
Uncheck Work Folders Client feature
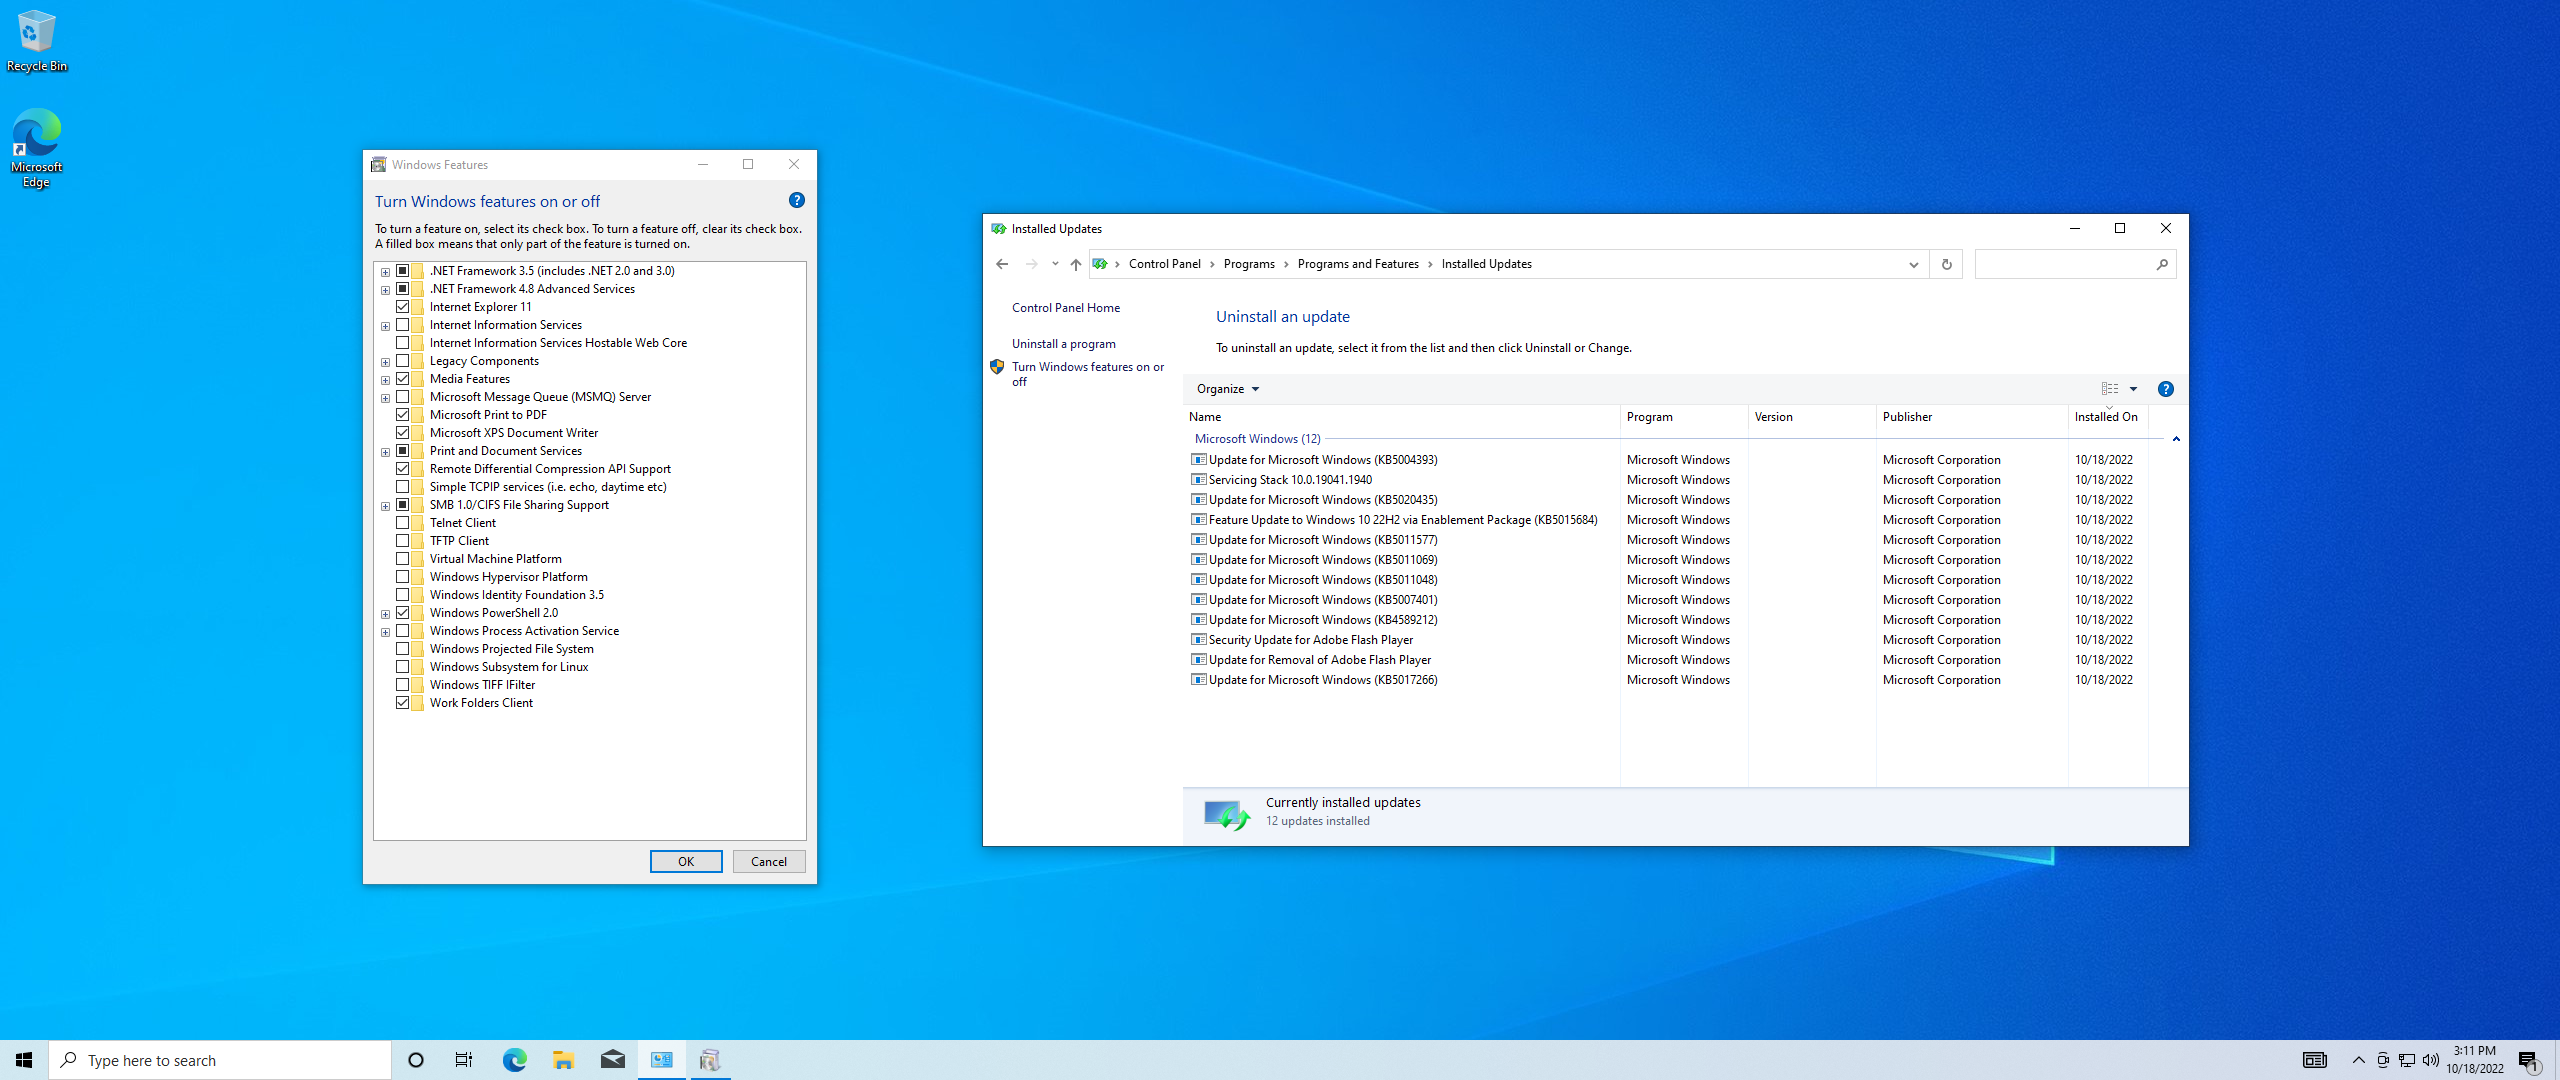(x=402, y=703)
